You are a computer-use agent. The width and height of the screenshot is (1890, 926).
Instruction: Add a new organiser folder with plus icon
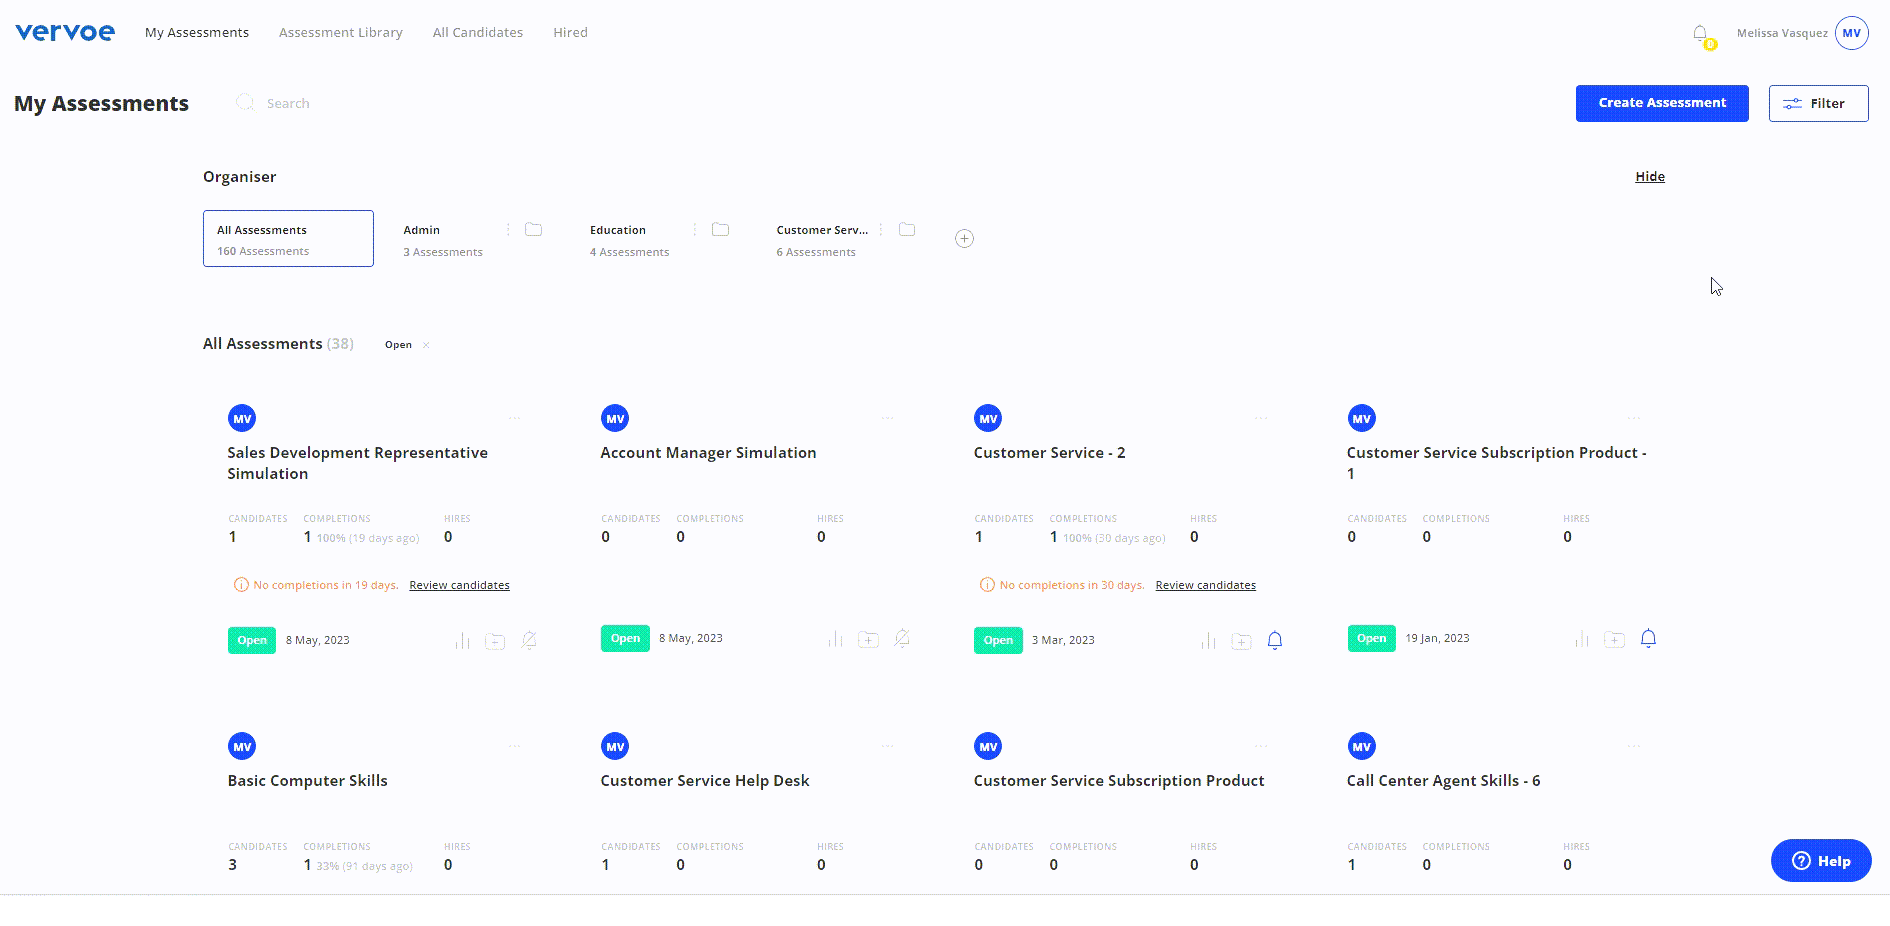tap(964, 239)
